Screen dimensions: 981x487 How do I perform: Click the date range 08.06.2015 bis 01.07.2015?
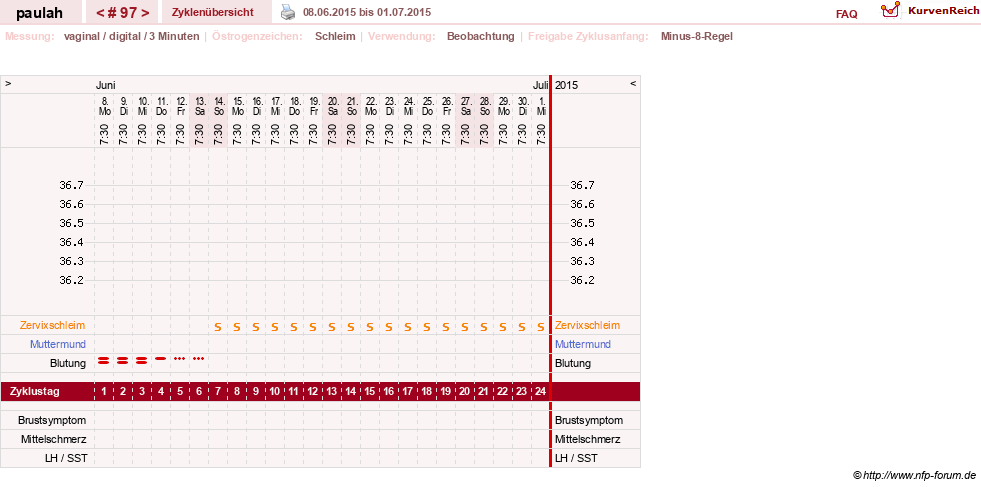367,12
